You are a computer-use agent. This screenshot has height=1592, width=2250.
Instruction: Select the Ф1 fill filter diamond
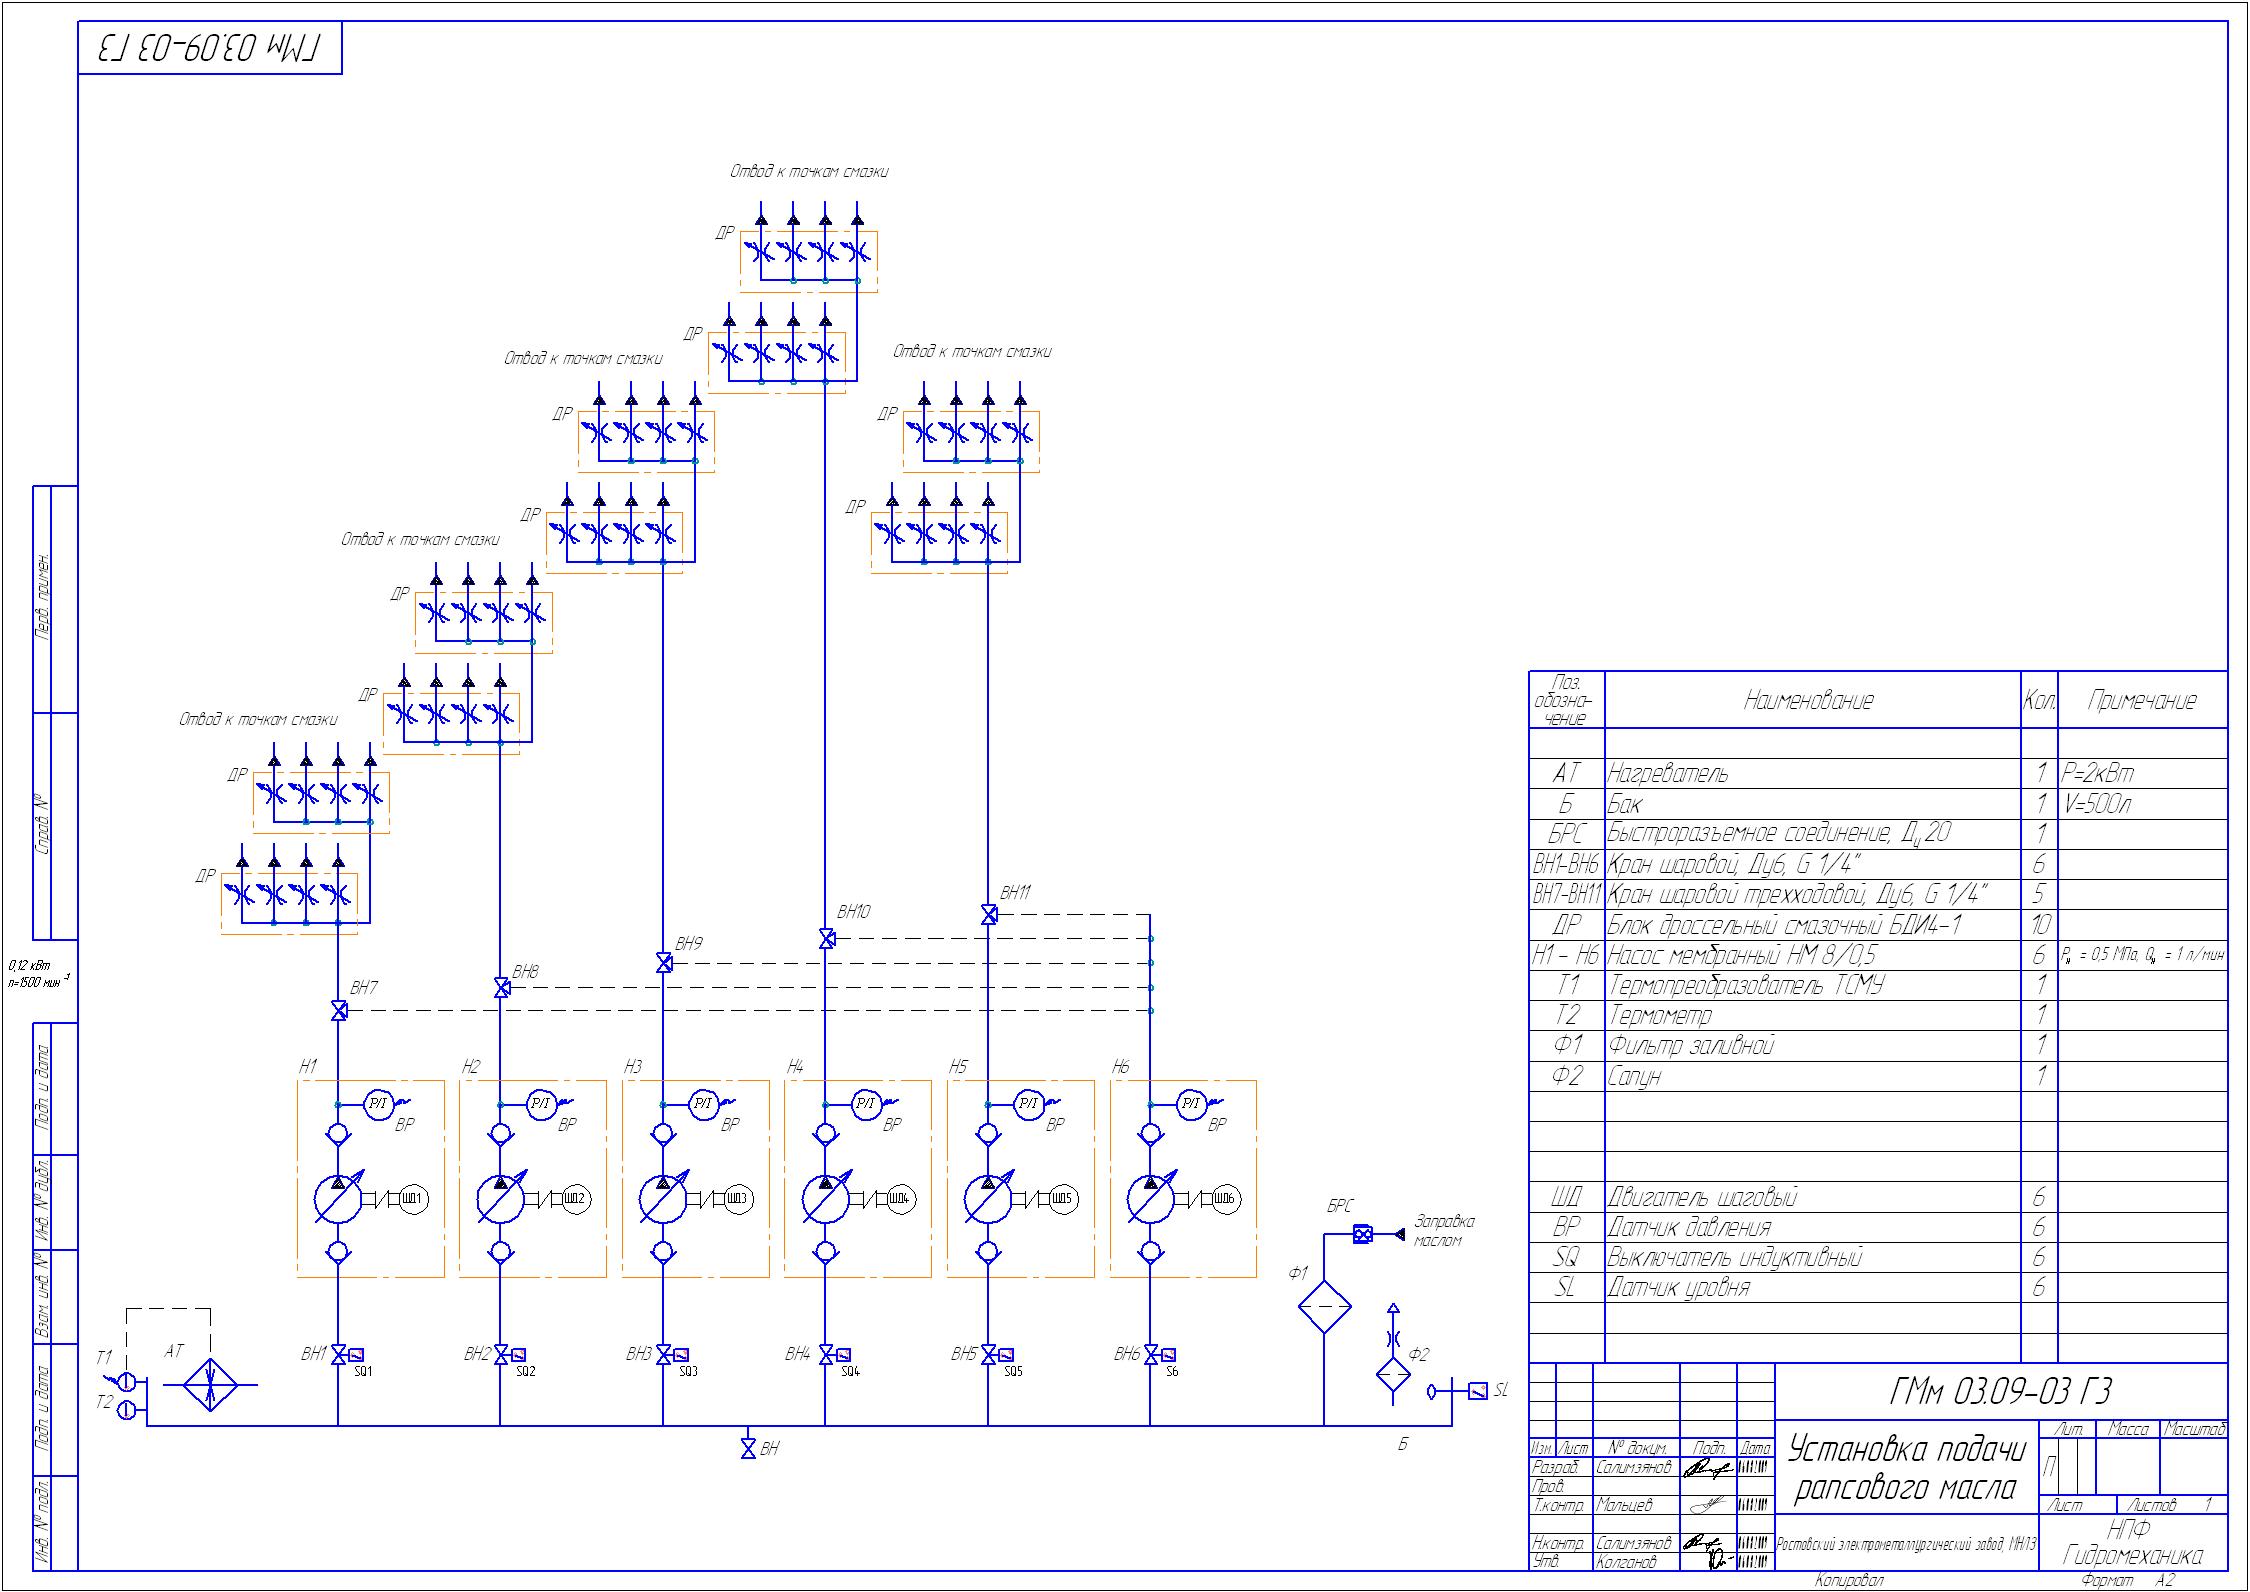tap(1324, 1306)
